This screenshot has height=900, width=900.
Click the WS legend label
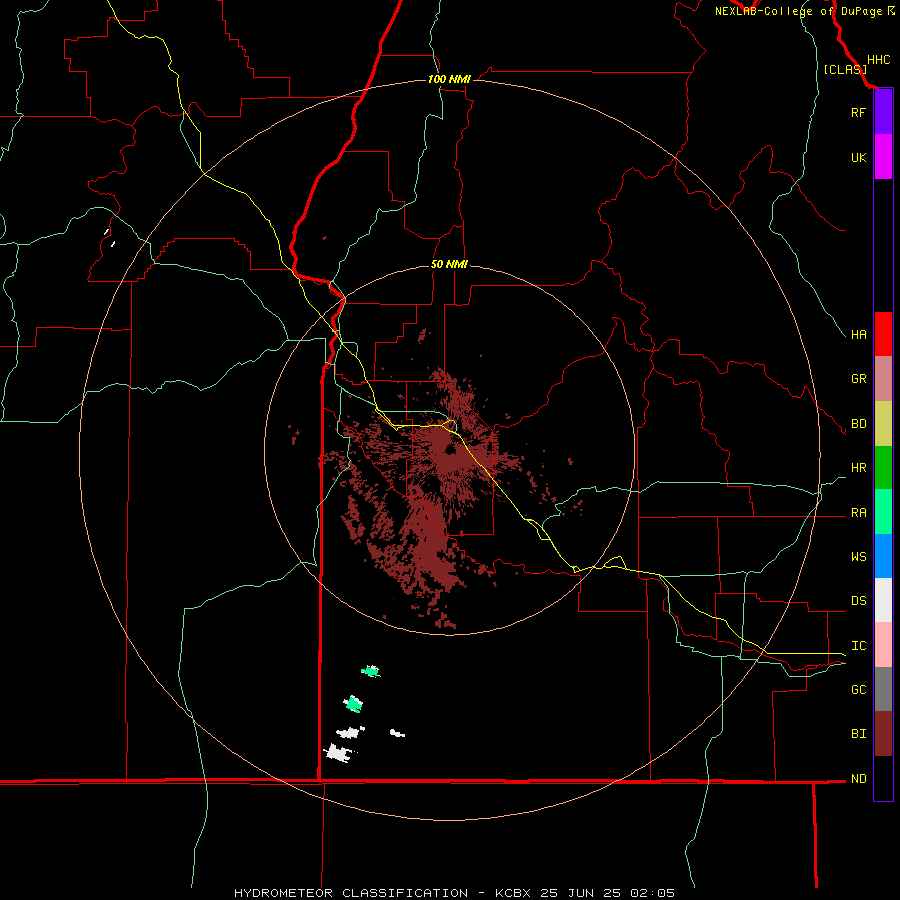(858, 556)
